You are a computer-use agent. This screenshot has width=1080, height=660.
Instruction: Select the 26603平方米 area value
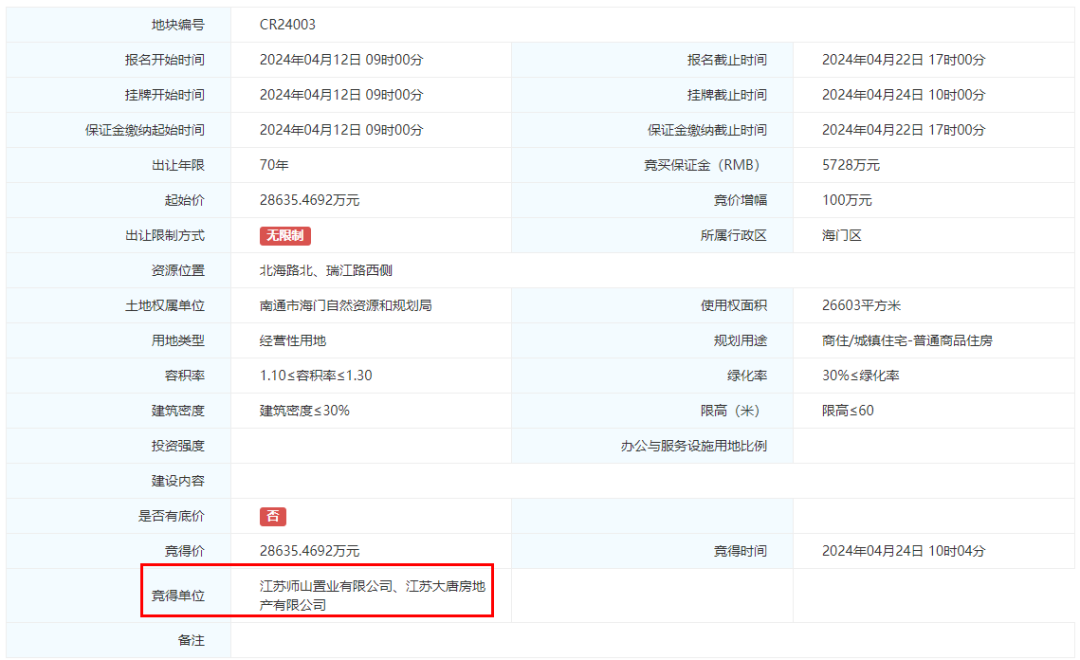coord(861,306)
